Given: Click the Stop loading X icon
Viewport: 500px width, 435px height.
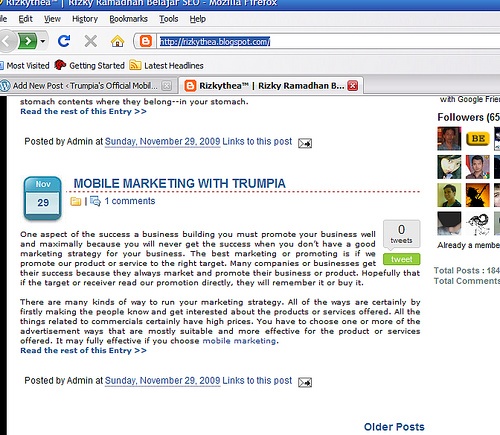Looking at the screenshot, I should (90, 41).
